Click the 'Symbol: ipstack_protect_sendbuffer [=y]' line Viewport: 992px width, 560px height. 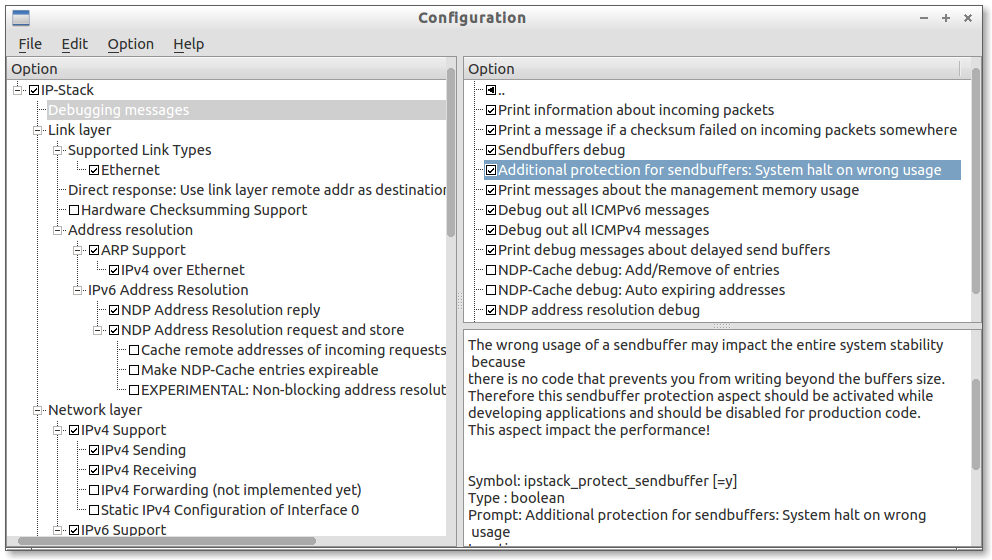602,481
